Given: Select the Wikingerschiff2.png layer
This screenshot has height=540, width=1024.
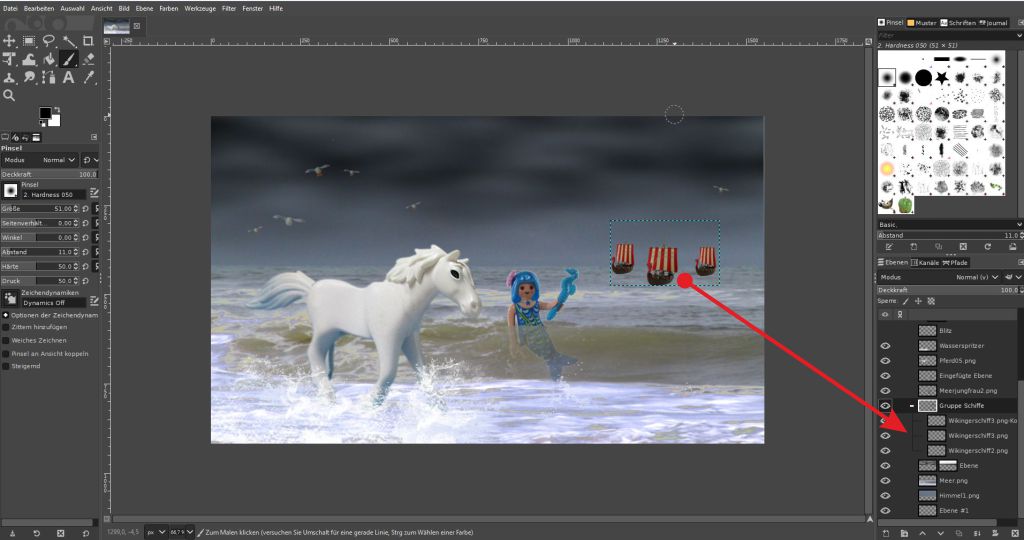Looking at the screenshot, I should (978, 451).
